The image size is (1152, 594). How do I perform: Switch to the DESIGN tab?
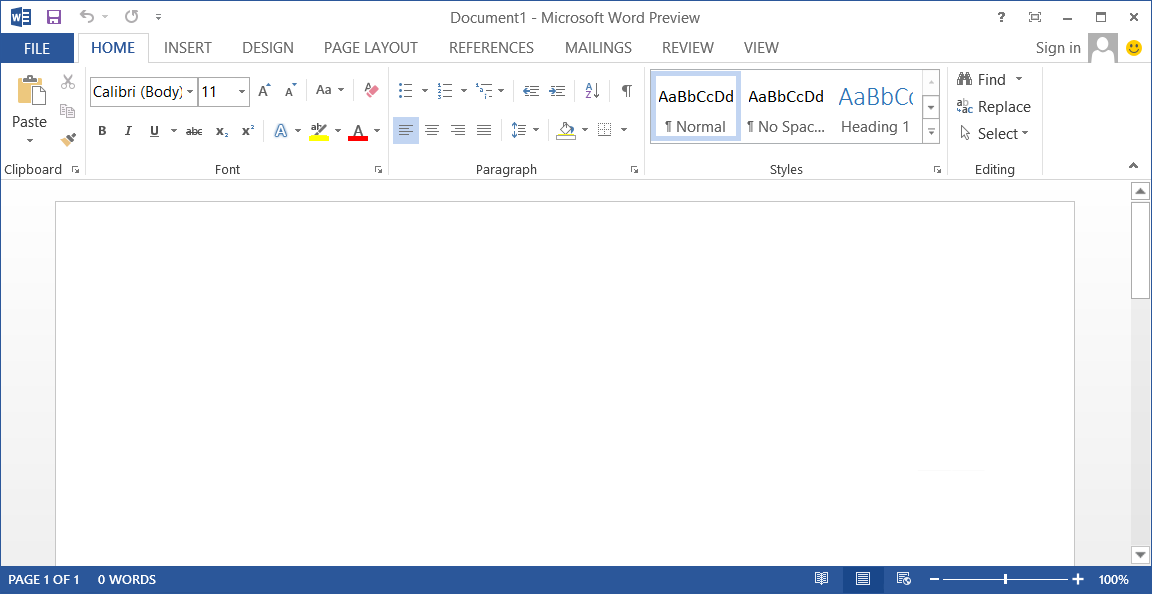(x=267, y=48)
